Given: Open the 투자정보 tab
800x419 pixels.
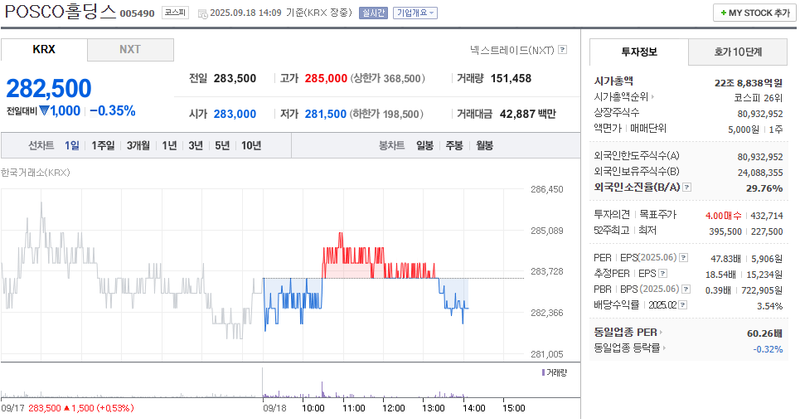Looking at the screenshot, I should click(639, 52).
